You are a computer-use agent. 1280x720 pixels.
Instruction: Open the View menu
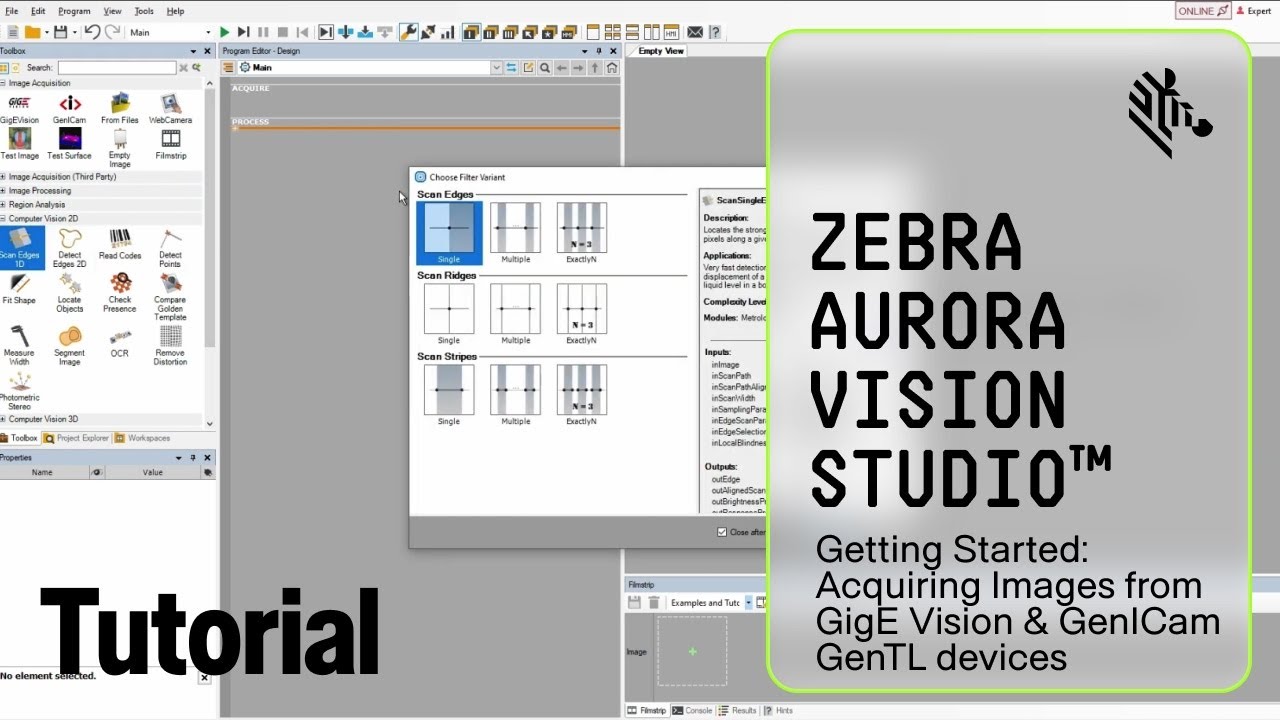(x=113, y=11)
